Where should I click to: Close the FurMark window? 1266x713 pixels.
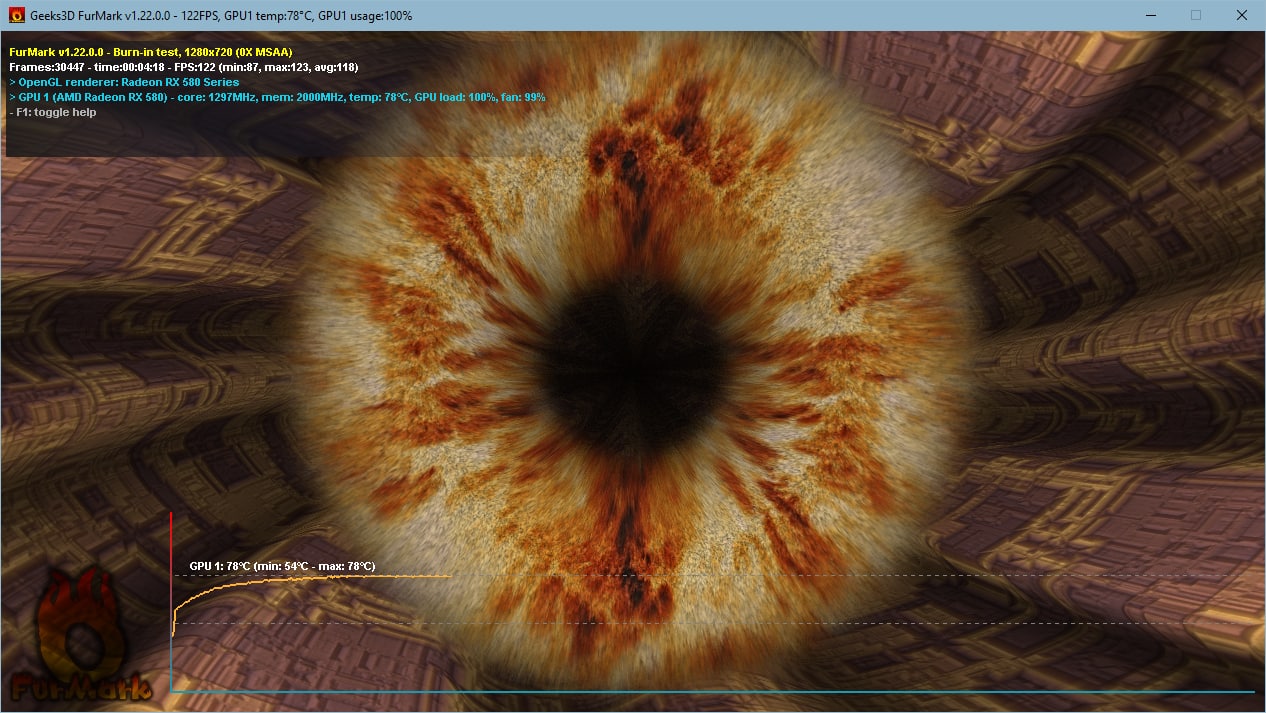[x=1242, y=15]
